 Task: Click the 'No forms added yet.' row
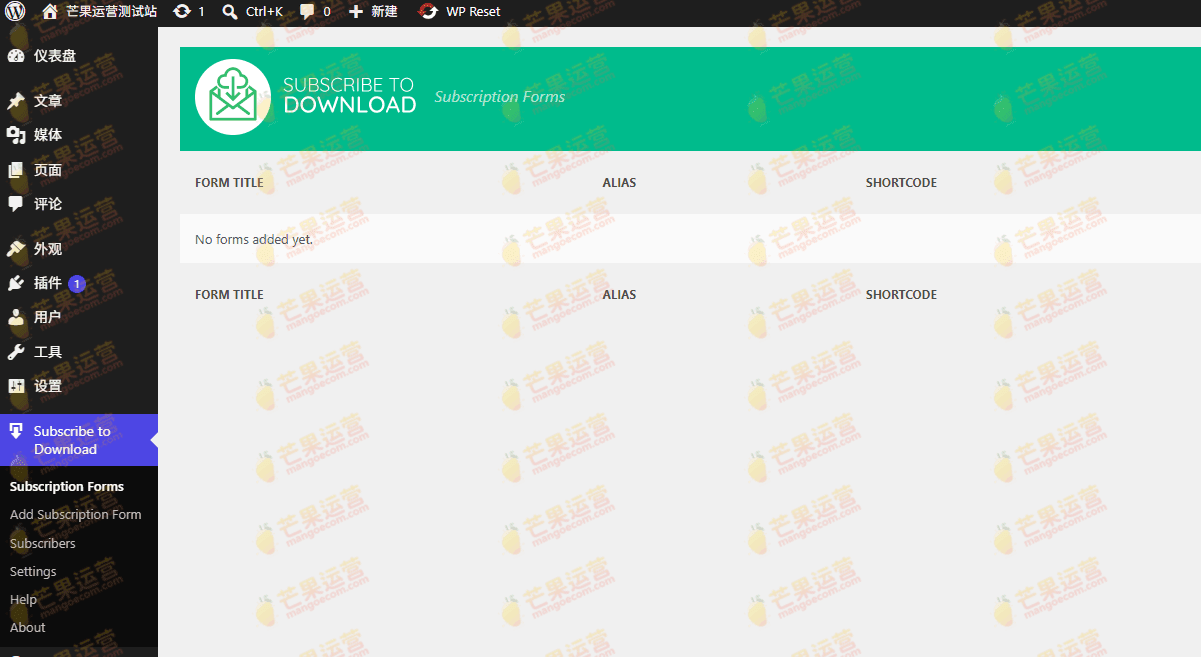690,239
